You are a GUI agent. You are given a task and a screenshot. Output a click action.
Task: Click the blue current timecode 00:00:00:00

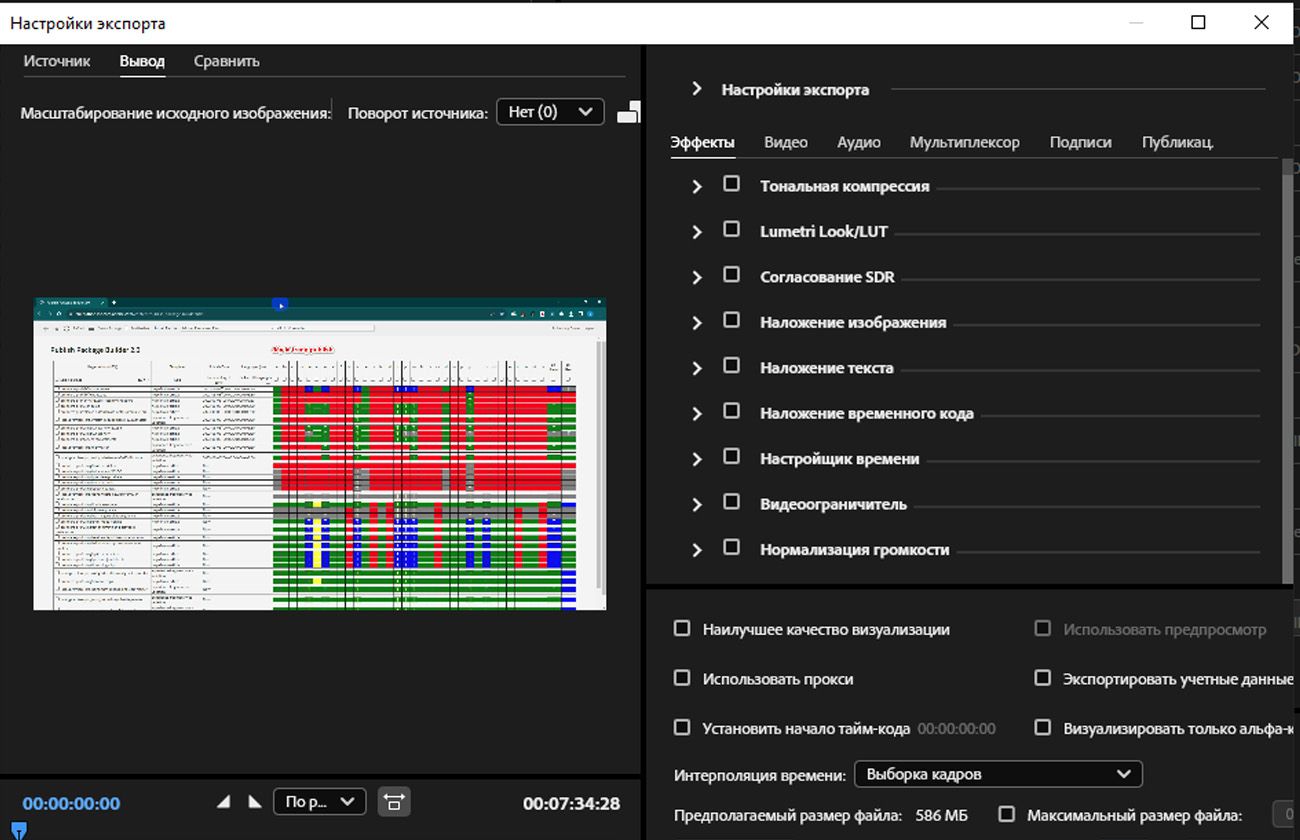(x=71, y=803)
